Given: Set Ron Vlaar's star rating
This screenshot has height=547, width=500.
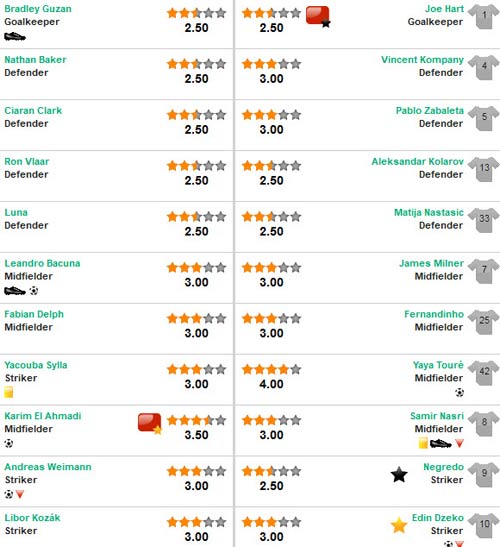Looking at the screenshot, I should (x=196, y=166).
